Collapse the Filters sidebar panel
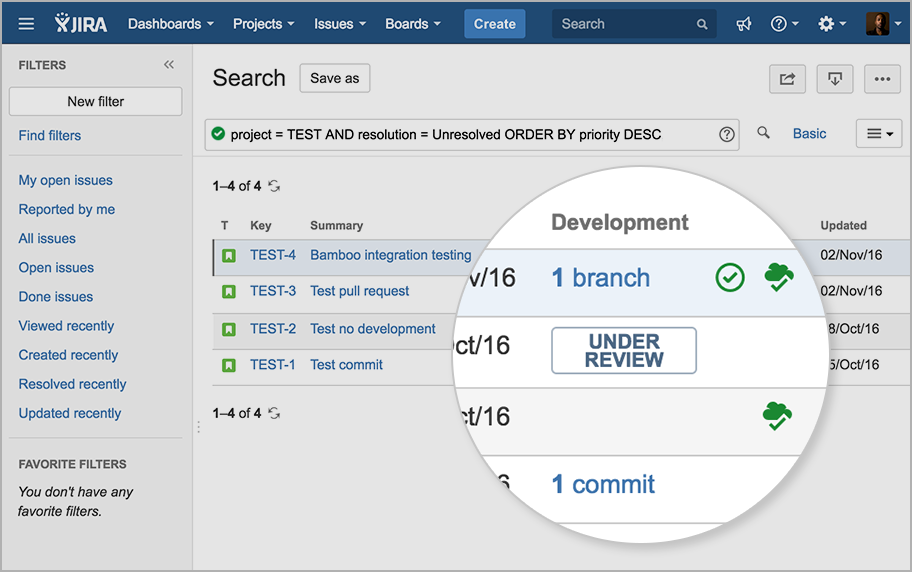The image size is (912, 572). click(169, 65)
